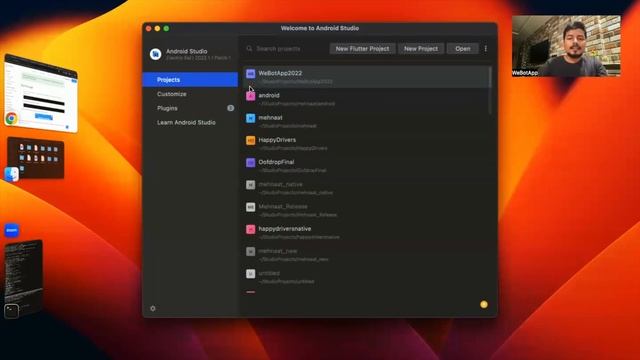
Task: Click the gray mehnaat_native project icon
Action: point(251,185)
